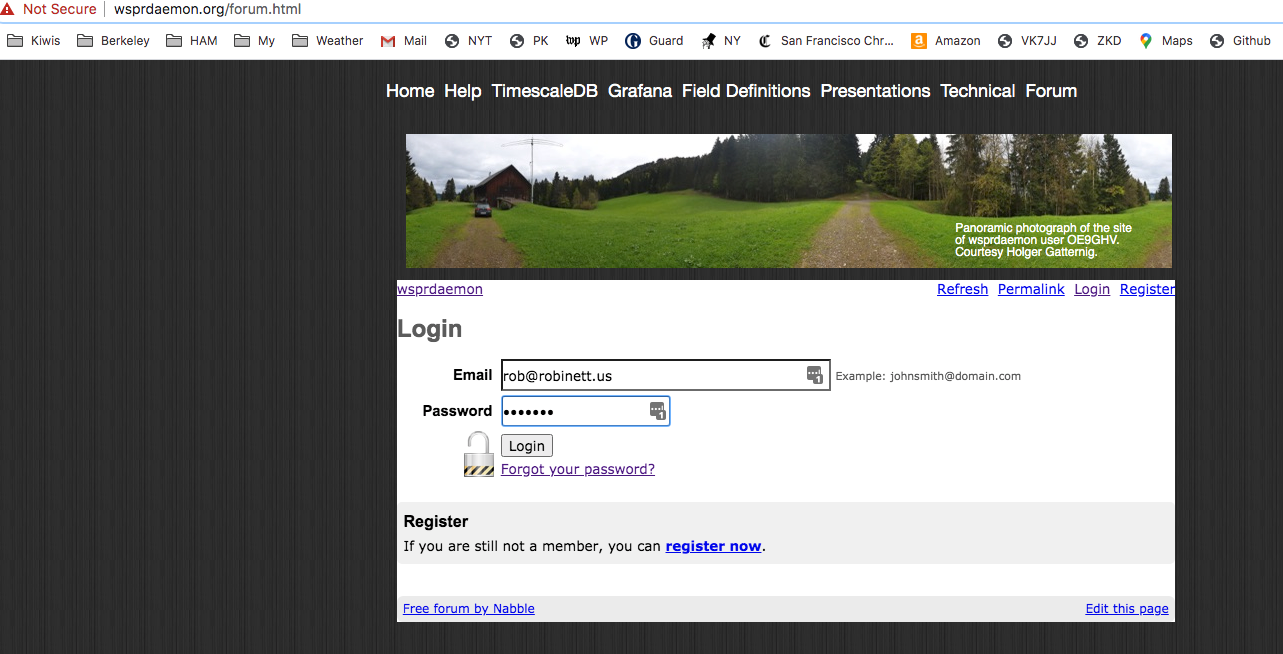
Task: Open Field Definitions in navigation
Action: pyautogui.click(x=746, y=91)
